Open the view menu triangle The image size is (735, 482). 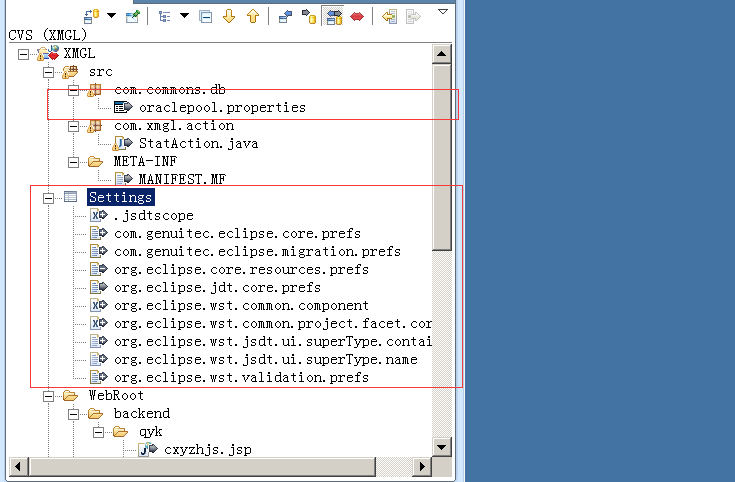point(443,12)
